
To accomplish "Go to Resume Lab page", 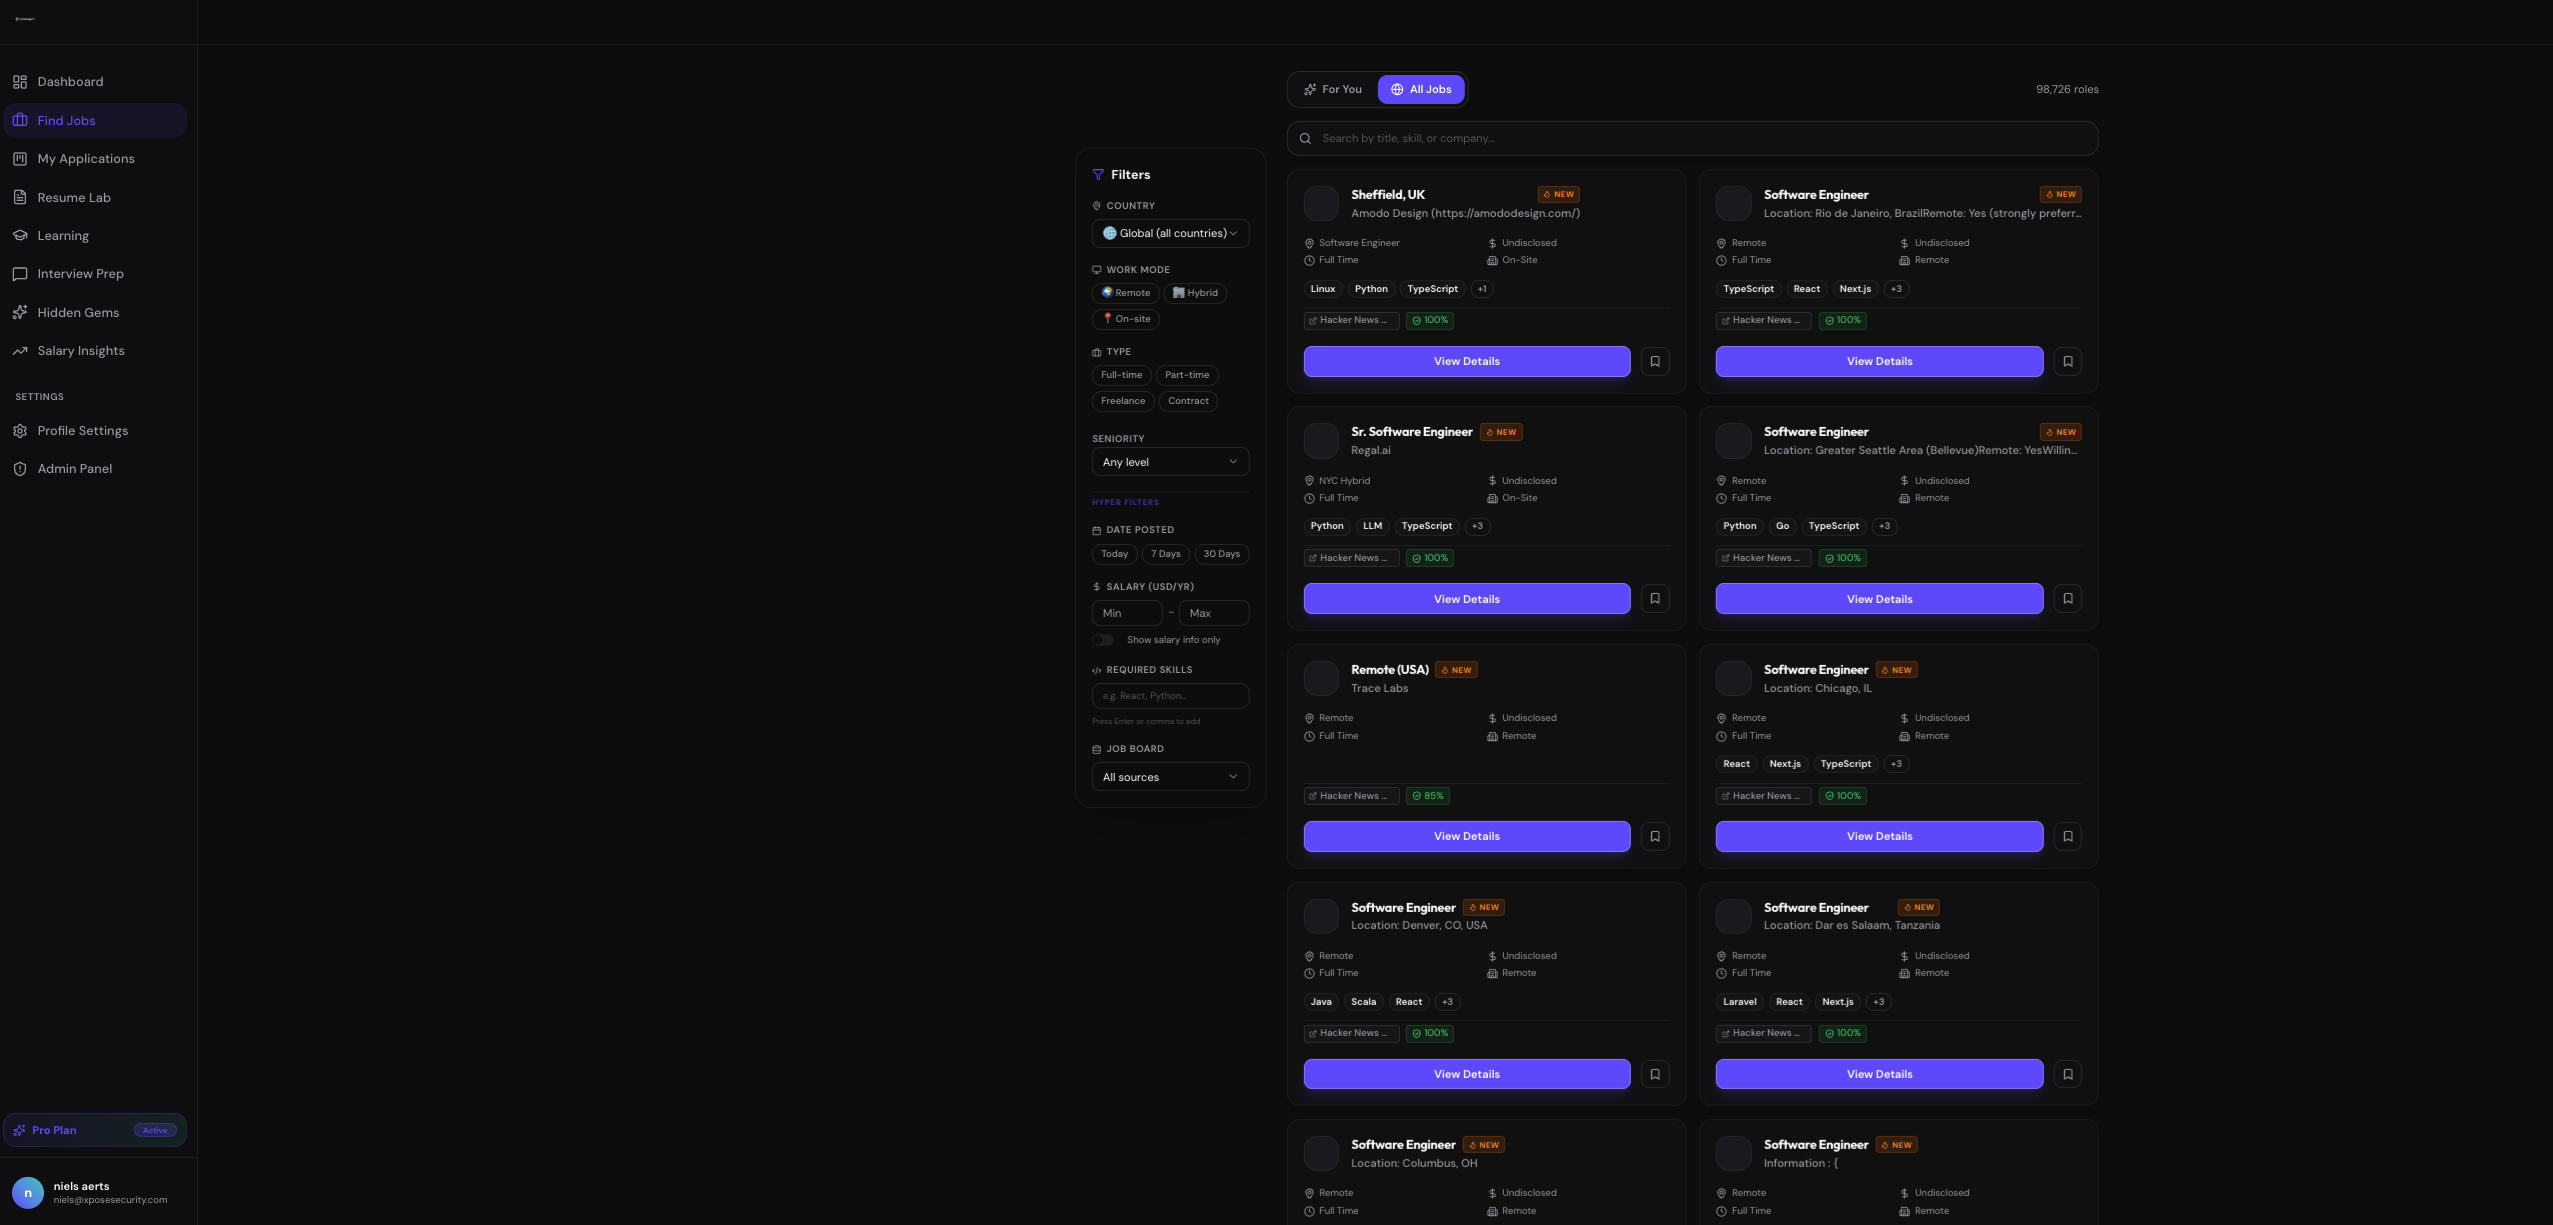I will 73,197.
